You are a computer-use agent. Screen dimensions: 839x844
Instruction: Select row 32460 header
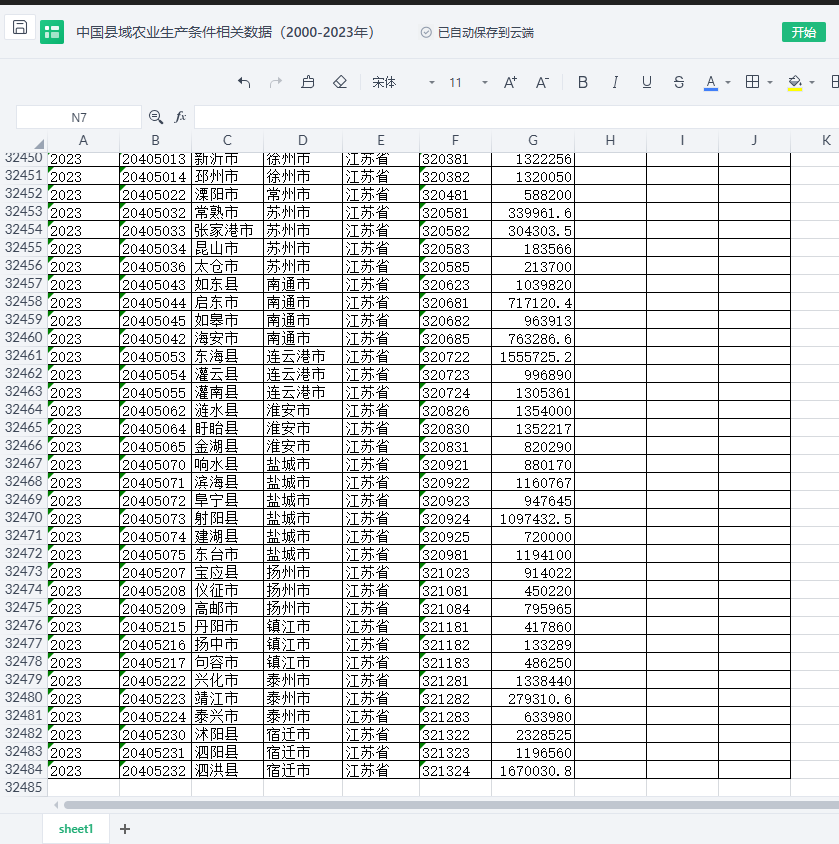pos(24,337)
